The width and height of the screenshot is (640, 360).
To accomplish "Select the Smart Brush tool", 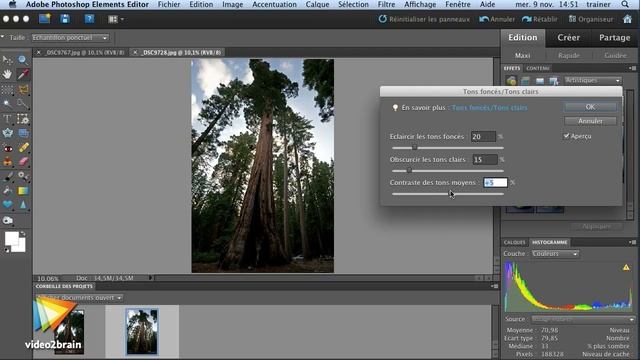I will [23, 176].
